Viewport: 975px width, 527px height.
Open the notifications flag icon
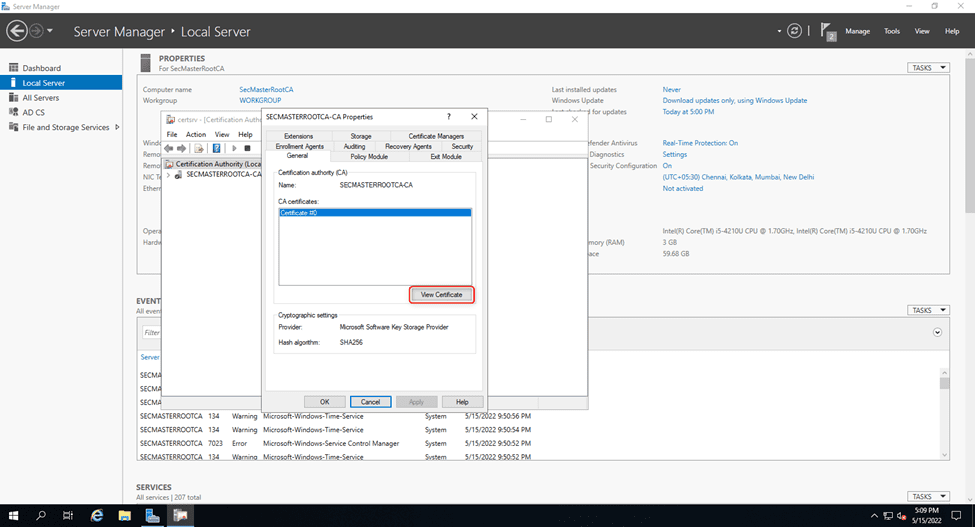click(x=828, y=31)
